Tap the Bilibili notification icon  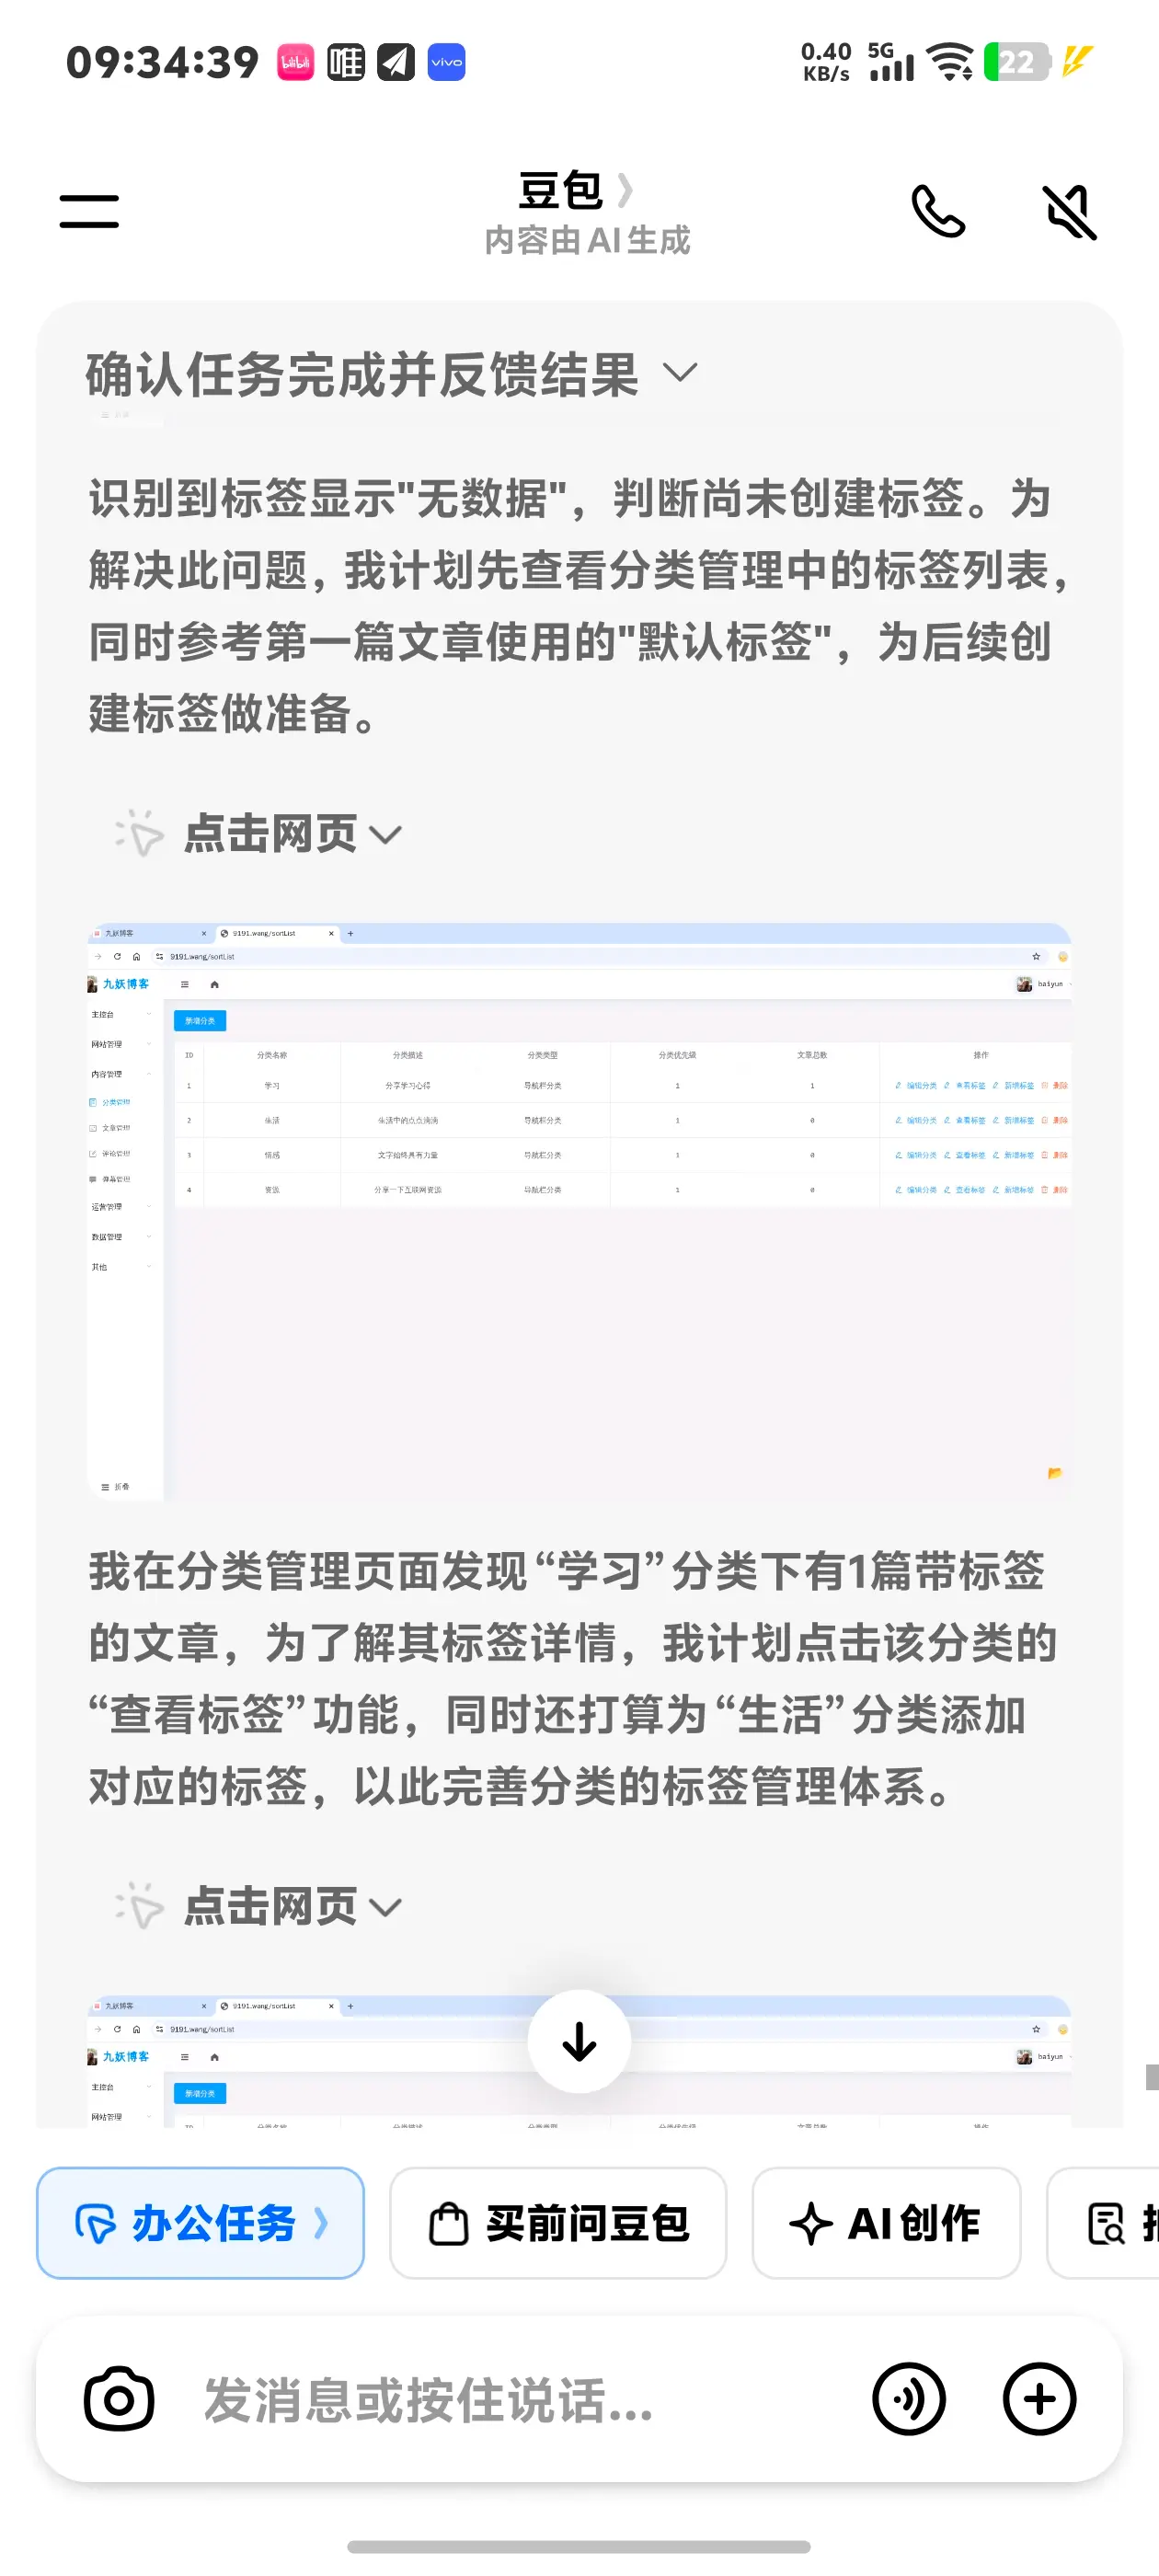(x=295, y=62)
